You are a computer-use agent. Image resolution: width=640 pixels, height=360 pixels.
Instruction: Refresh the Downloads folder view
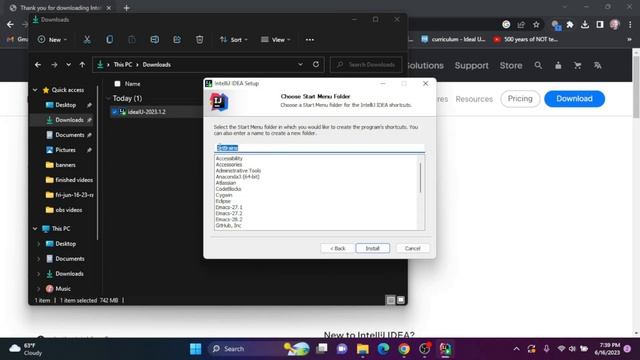[x=316, y=64]
